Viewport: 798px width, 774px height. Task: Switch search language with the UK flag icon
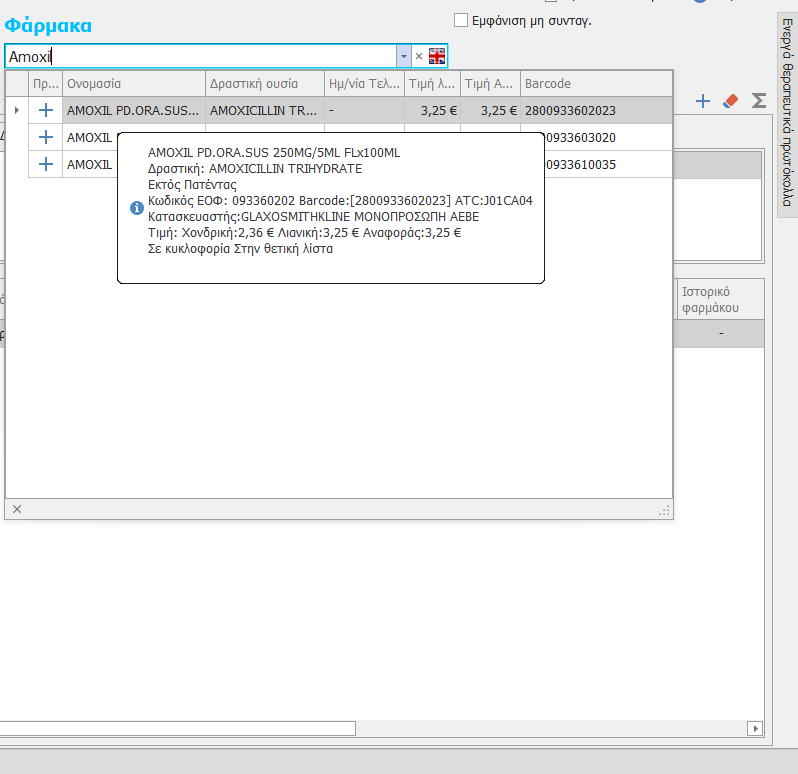coord(437,56)
